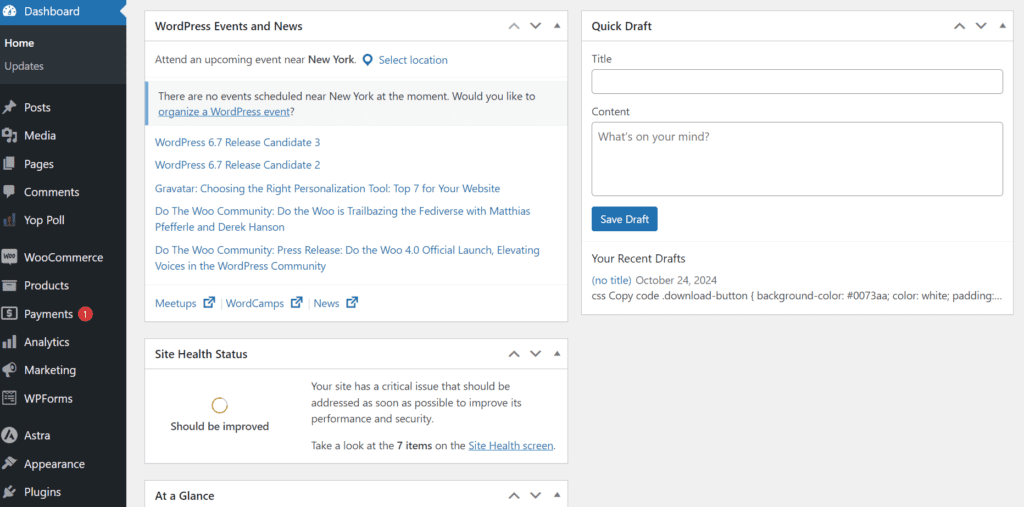Focus the Quick Draft Title field
1024x507 pixels.
click(x=797, y=82)
